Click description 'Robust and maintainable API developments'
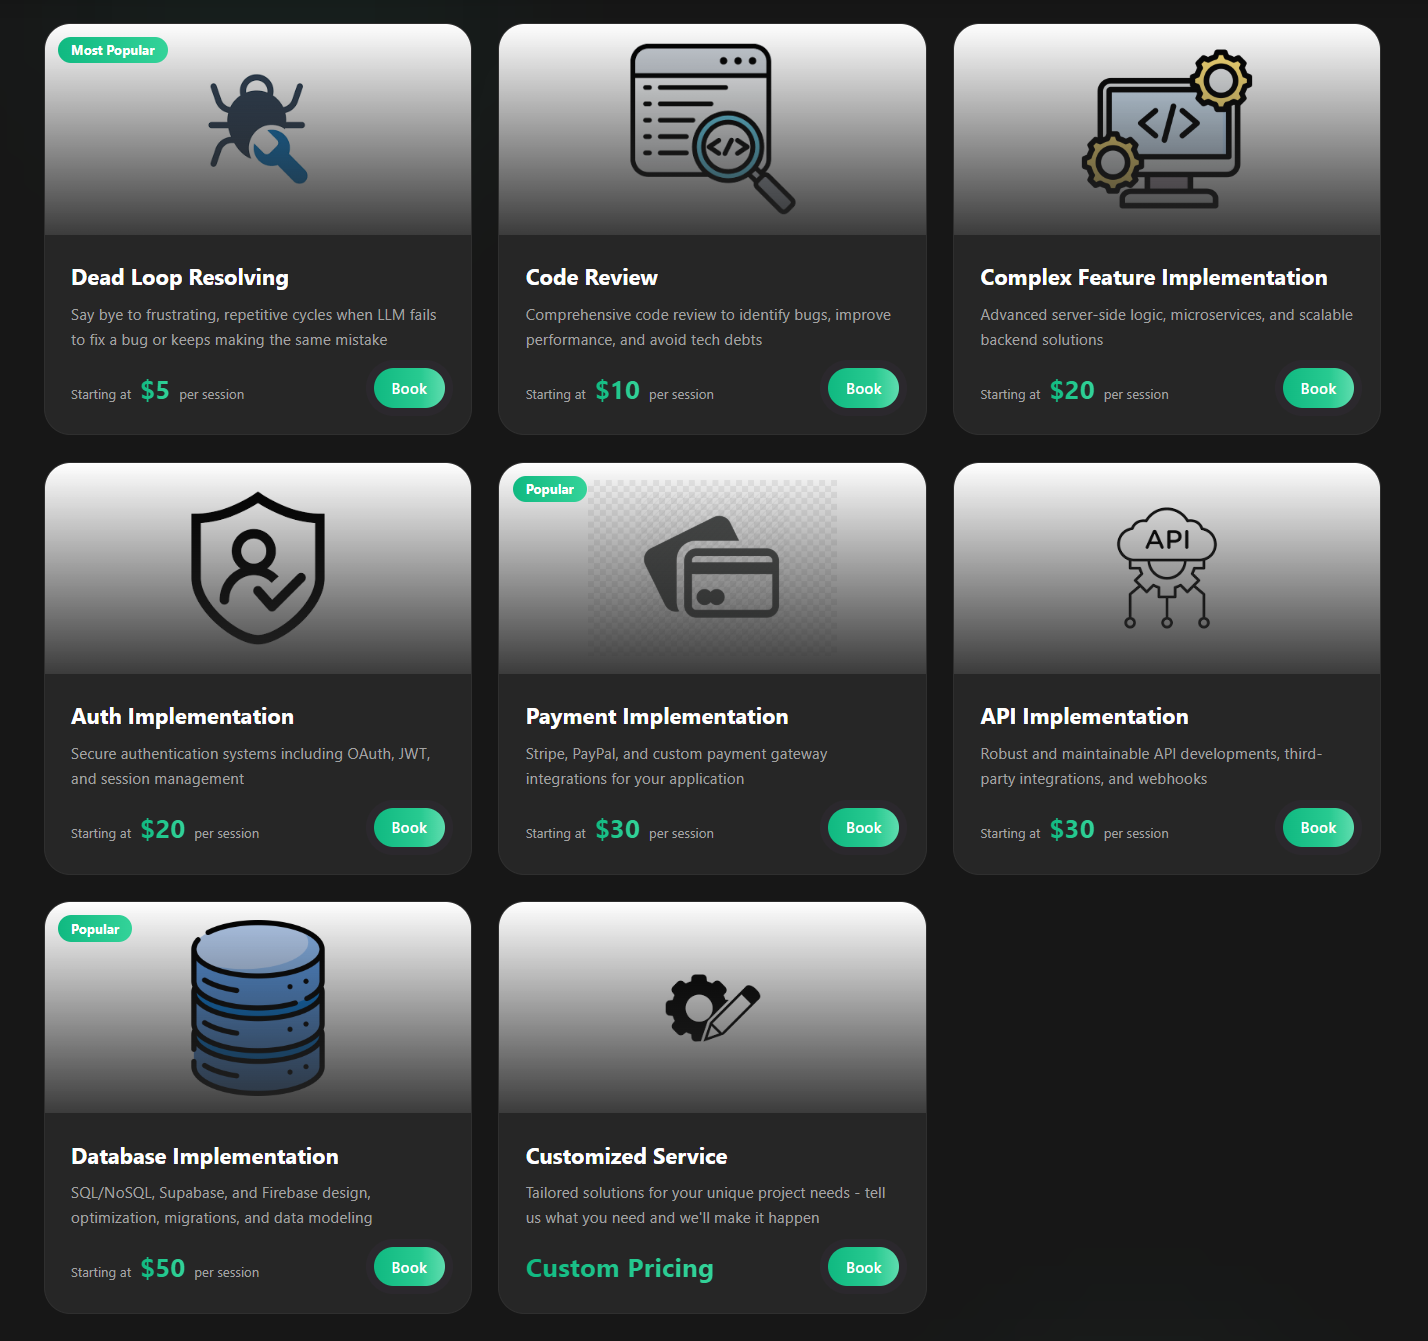 tap(1151, 766)
